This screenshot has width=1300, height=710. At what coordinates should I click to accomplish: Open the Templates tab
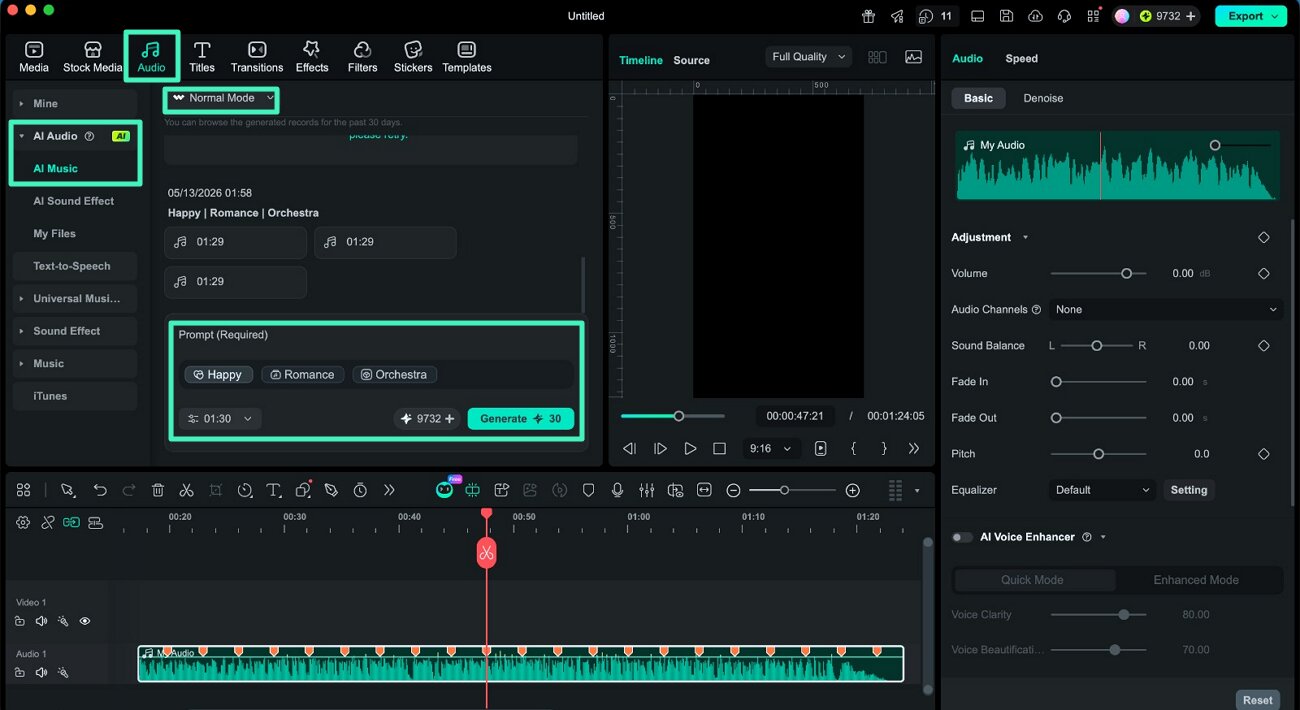click(x=467, y=57)
